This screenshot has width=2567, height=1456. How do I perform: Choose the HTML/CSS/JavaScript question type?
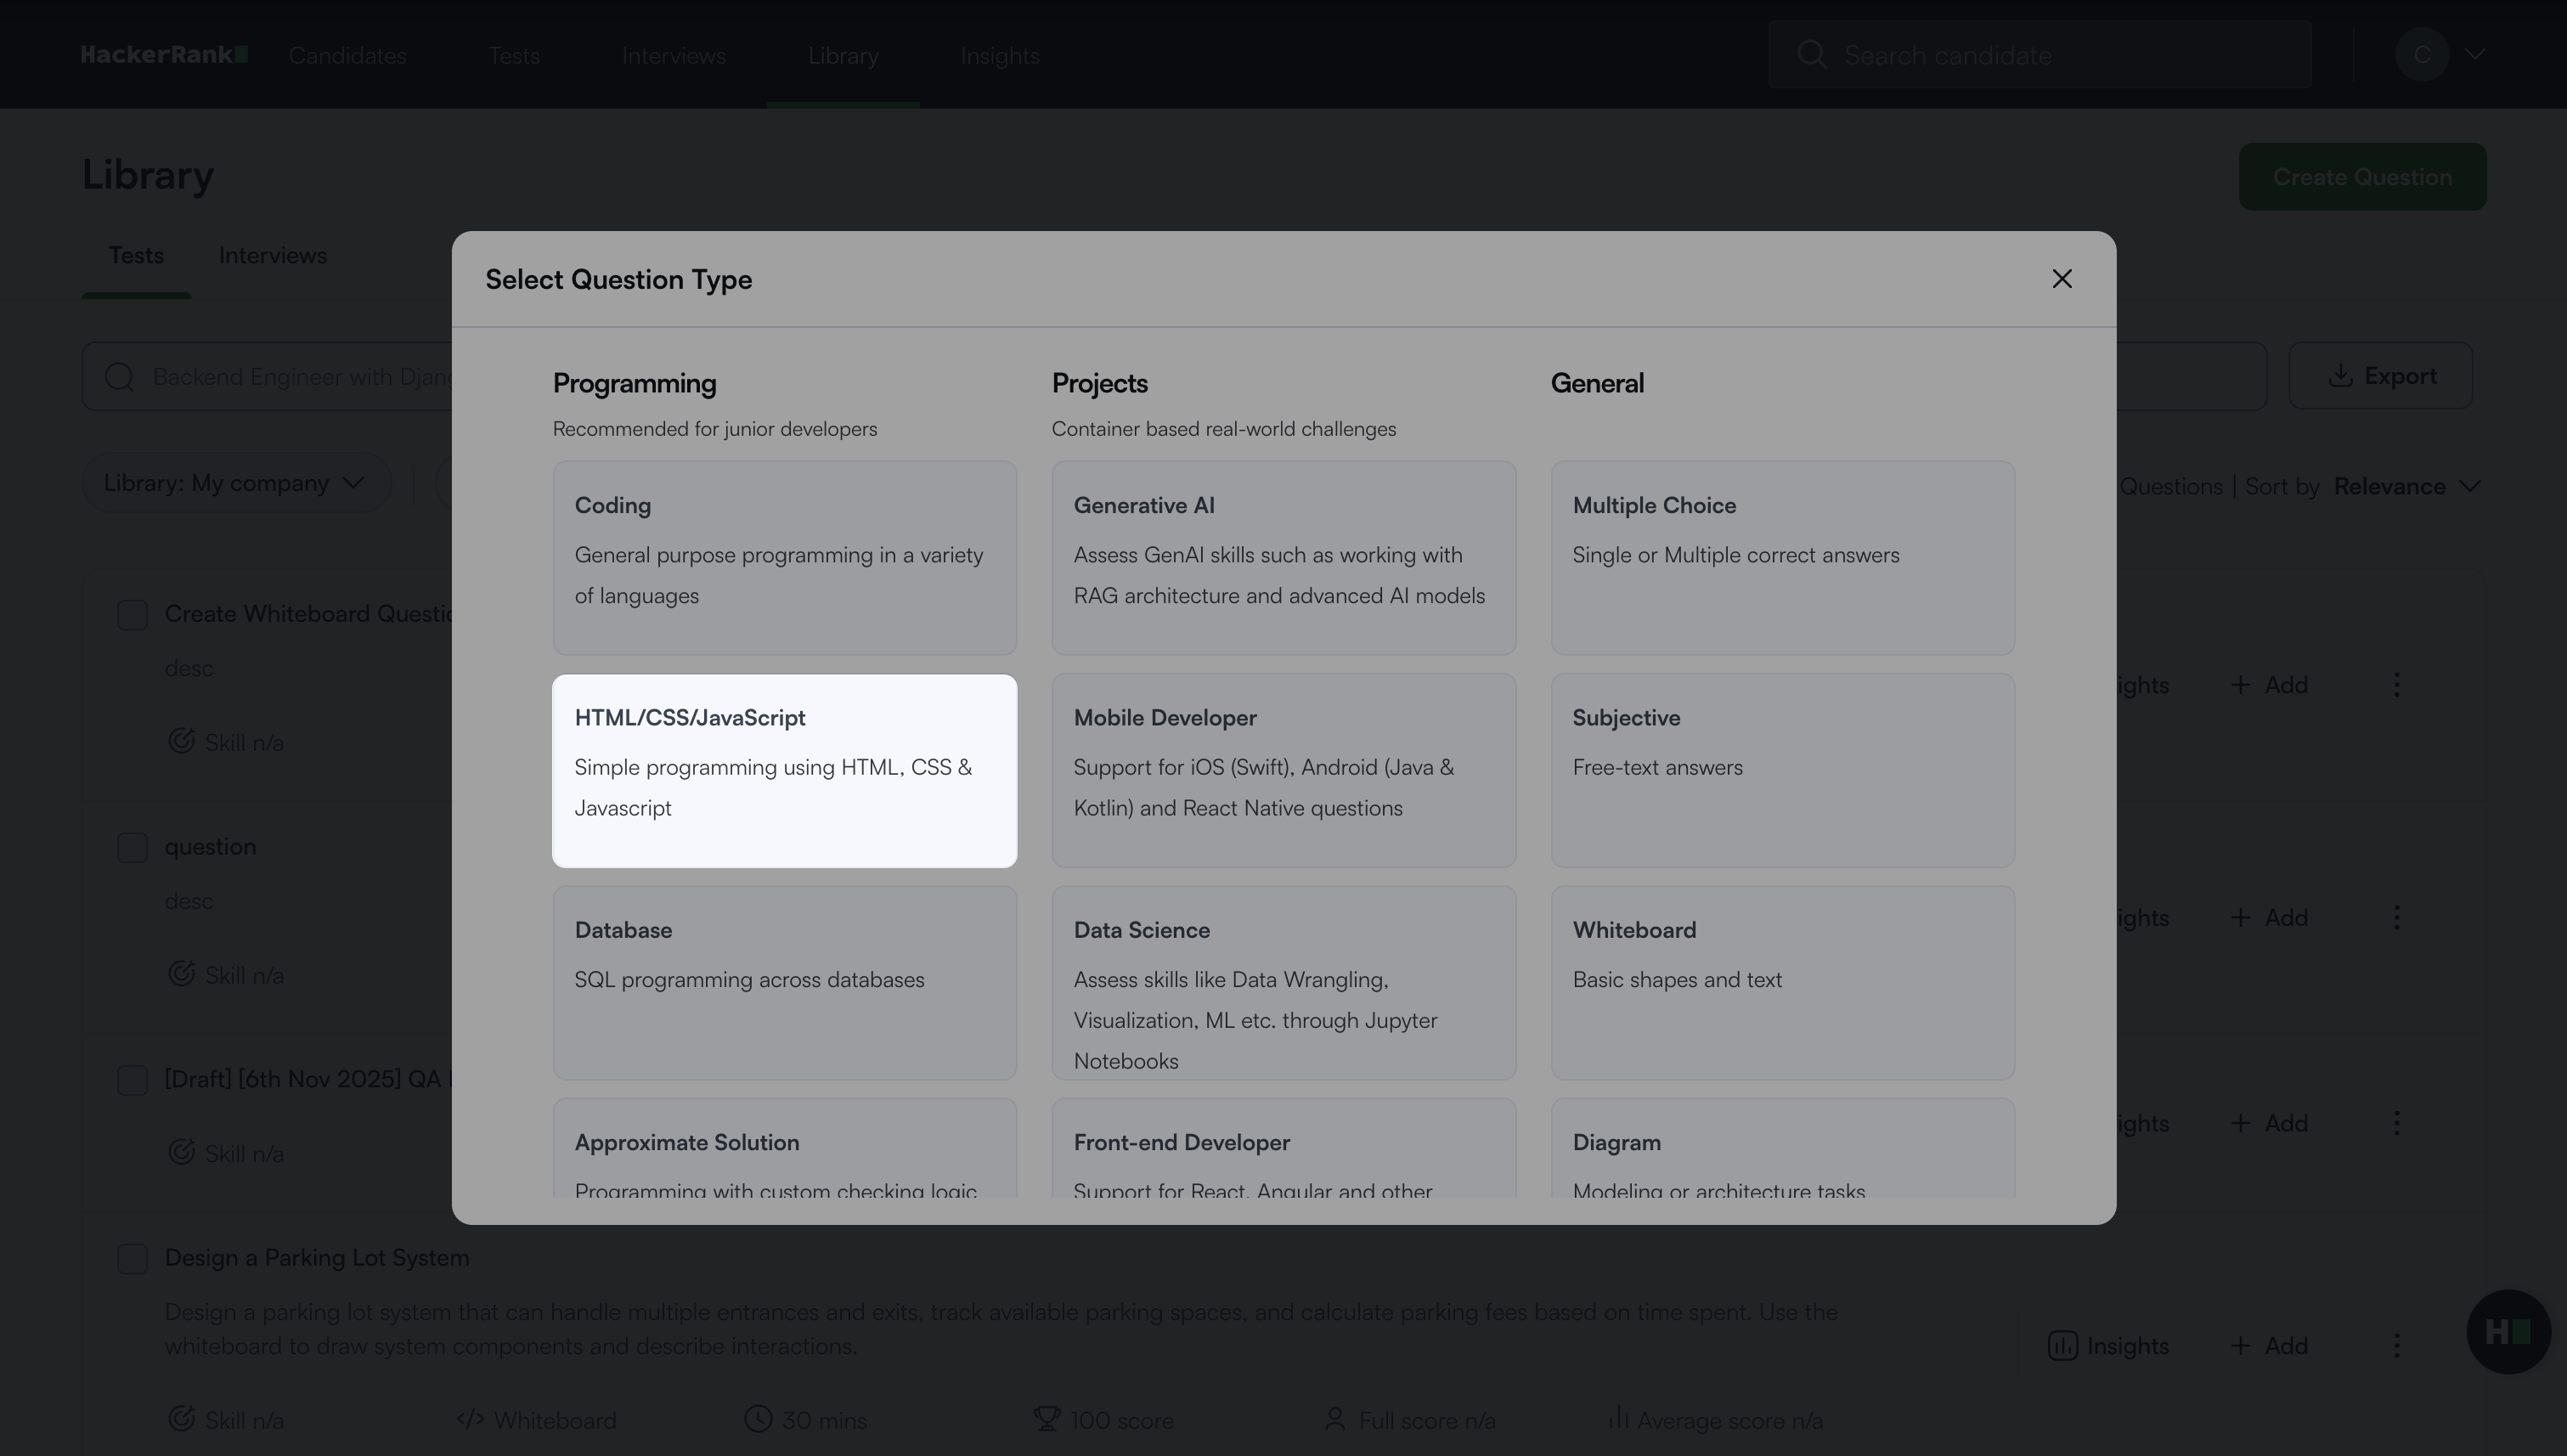pos(784,771)
